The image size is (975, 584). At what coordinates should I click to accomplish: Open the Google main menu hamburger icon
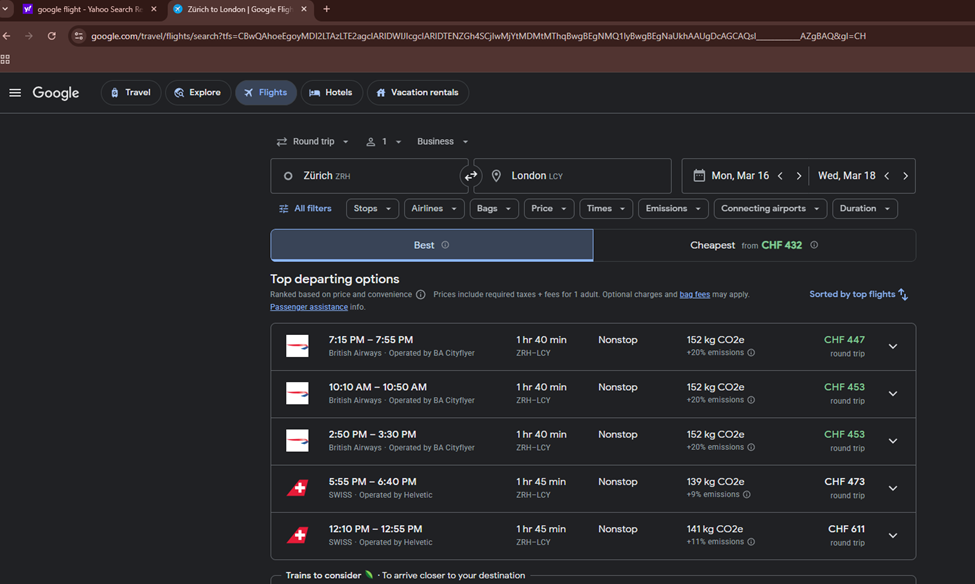point(15,93)
